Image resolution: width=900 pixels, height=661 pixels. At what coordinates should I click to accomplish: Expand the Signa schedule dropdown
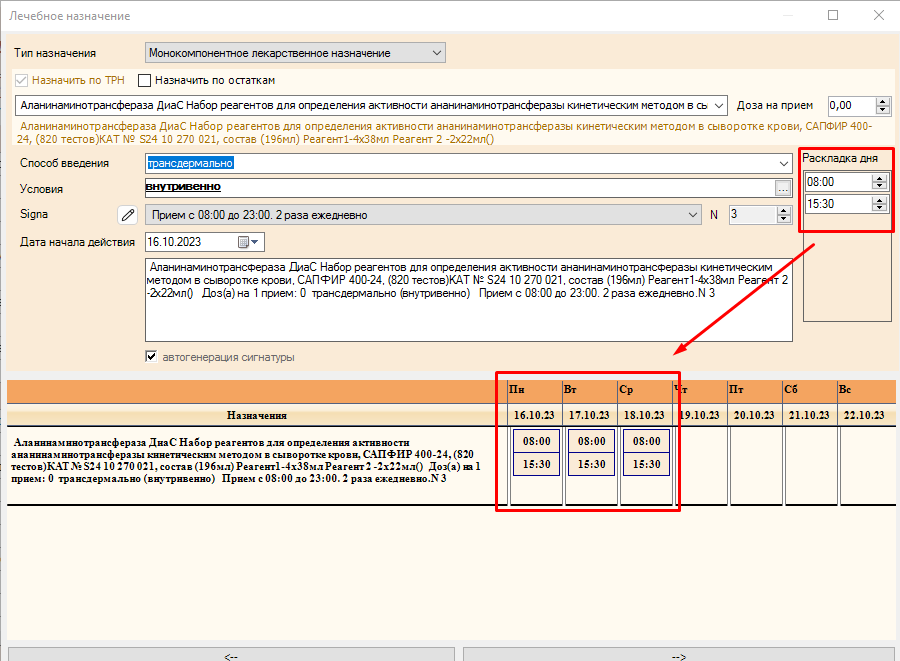point(693,215)
